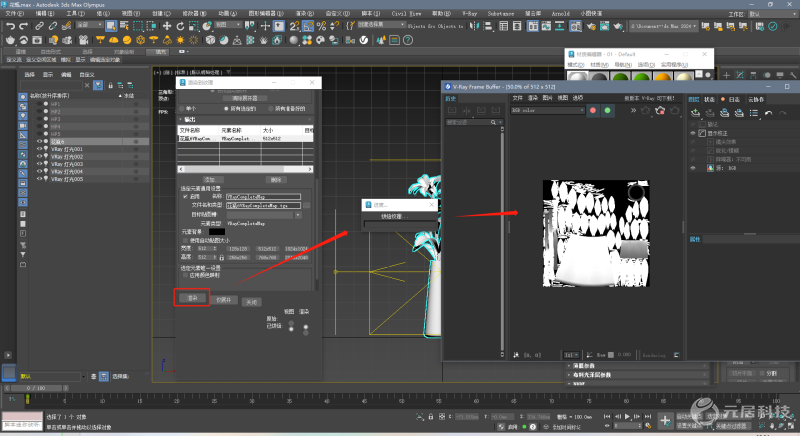Toggle the Angle Snap icon
Screen dimensions: 800x436
[308, 25]
